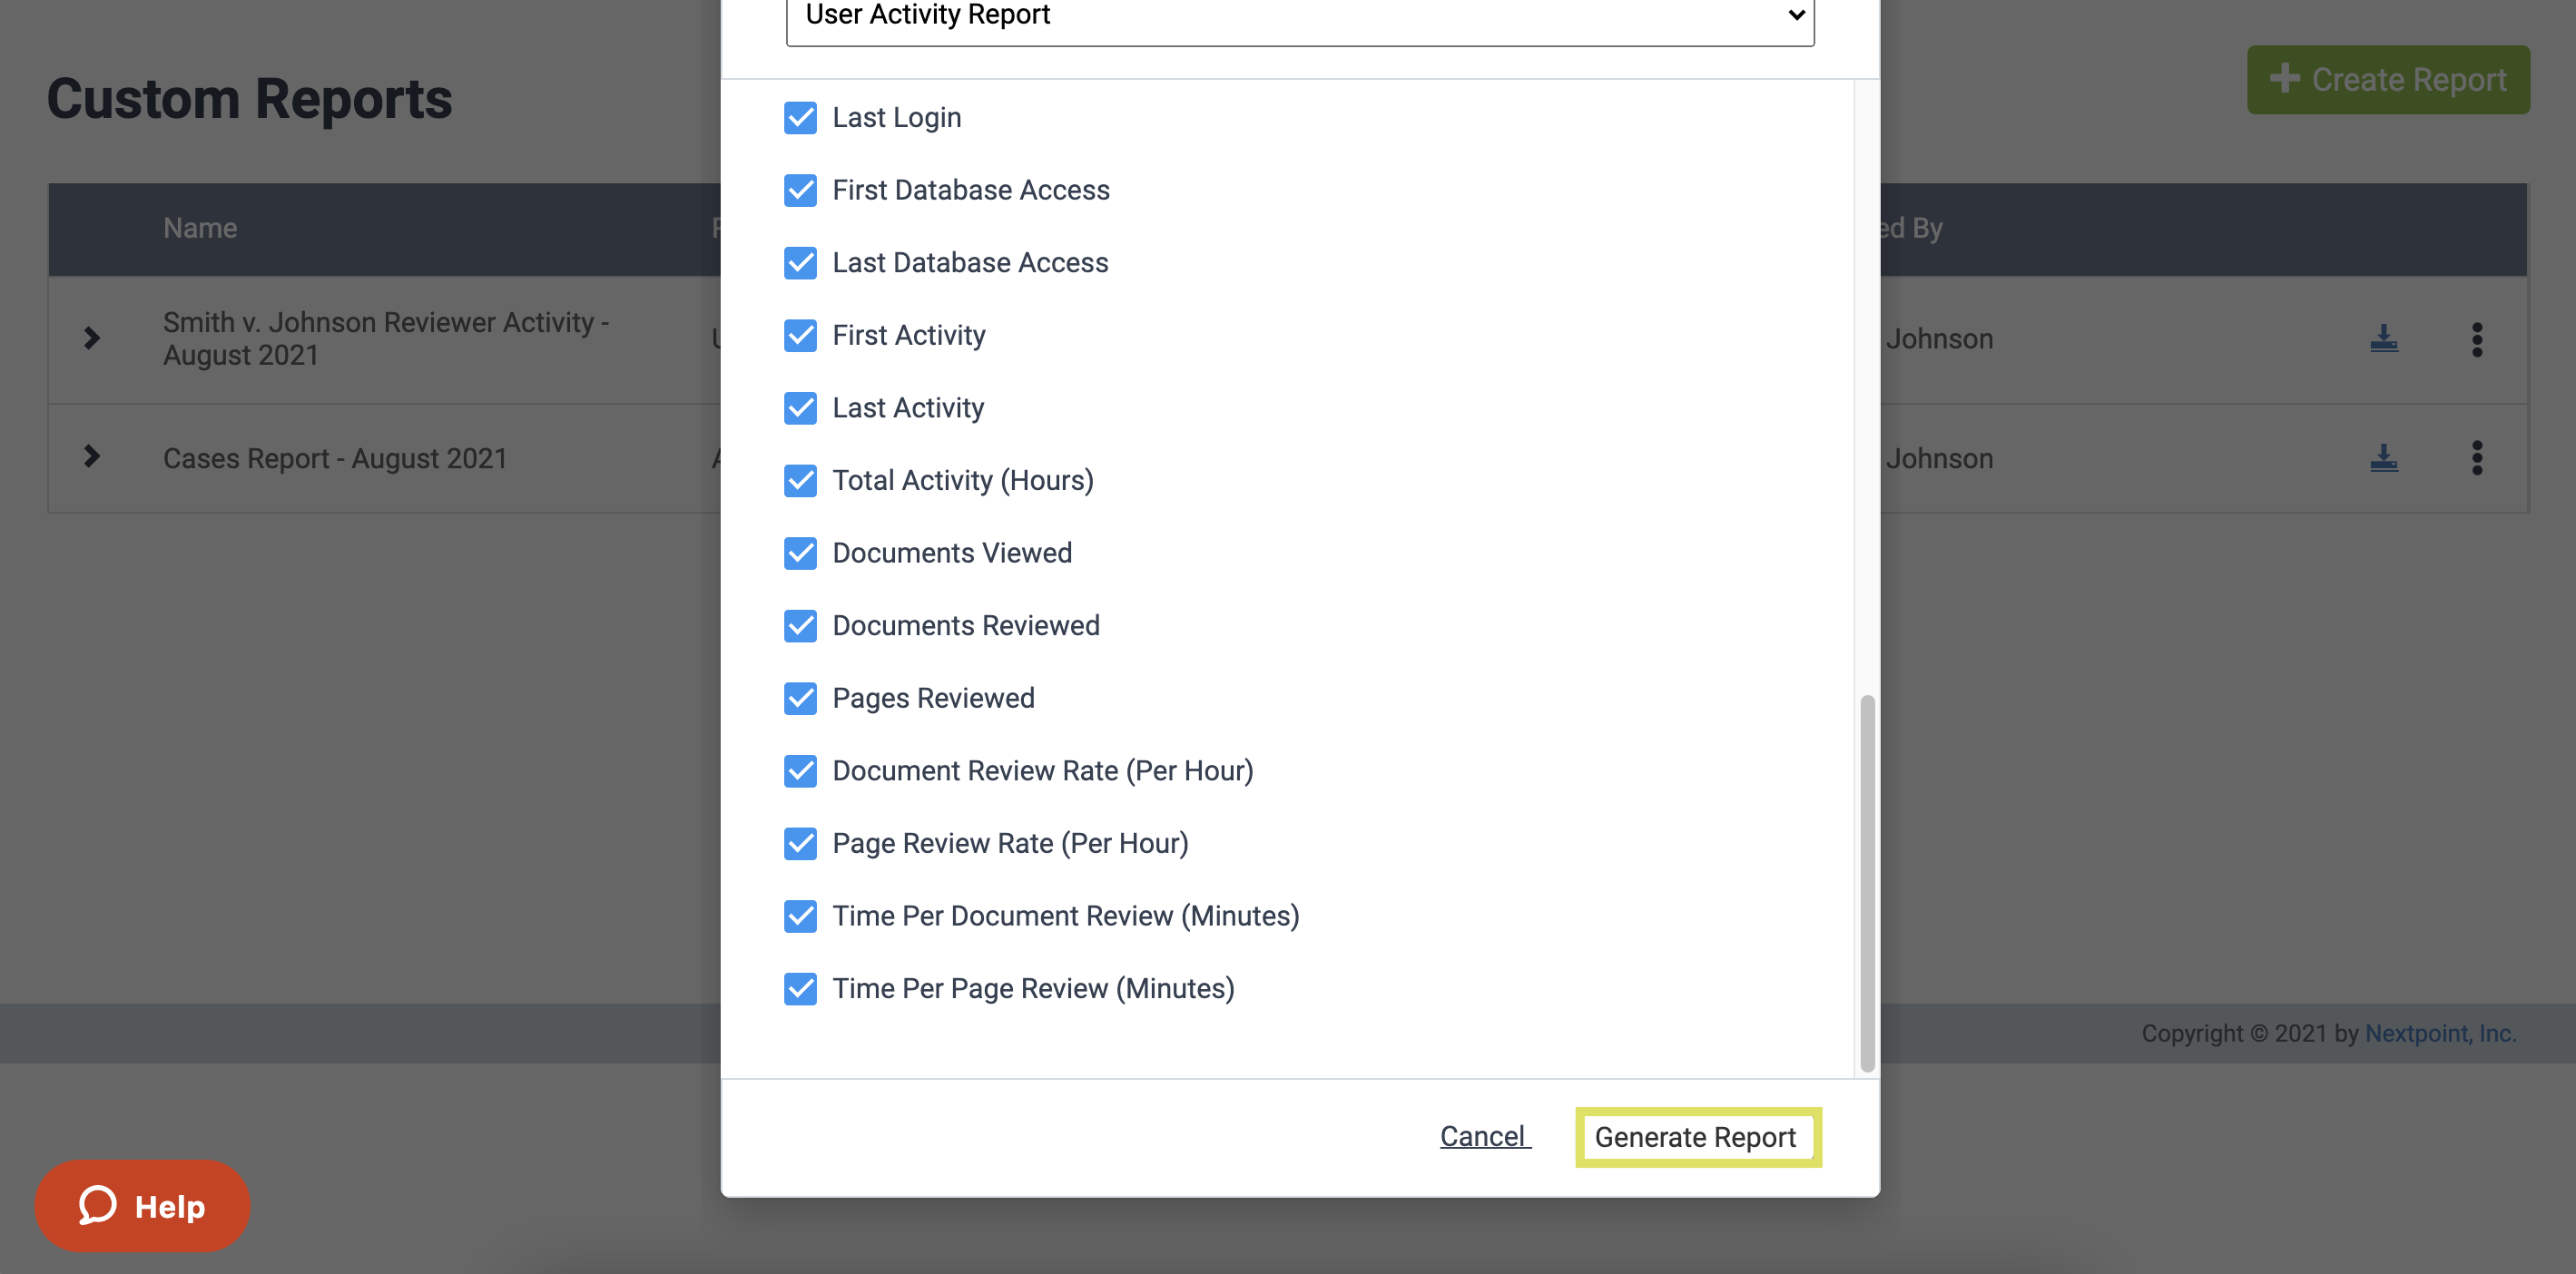The width and height of the screenshot is (2576, 1274).
Task: Click the Custom Reports page heading
Action: [249, 99]
